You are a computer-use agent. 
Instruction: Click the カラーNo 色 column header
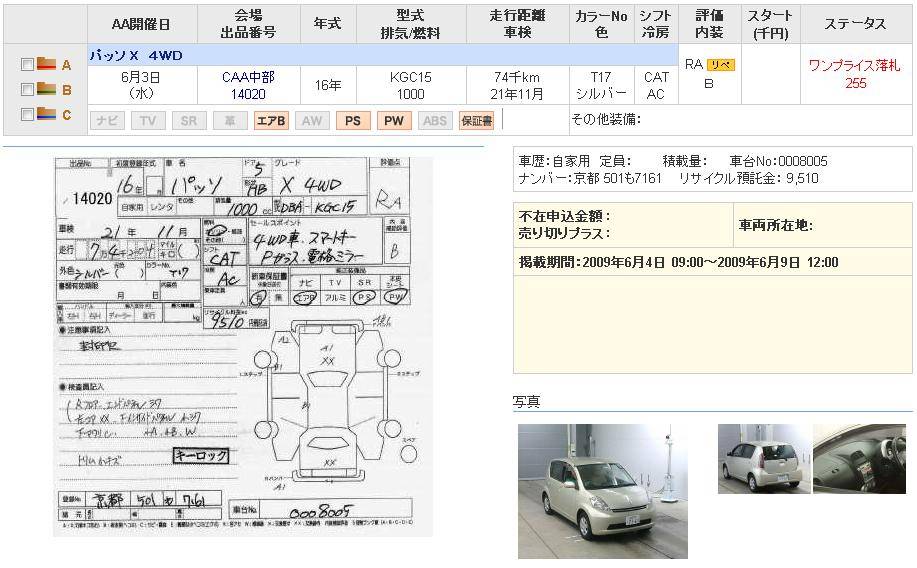[x=601, y=25]
